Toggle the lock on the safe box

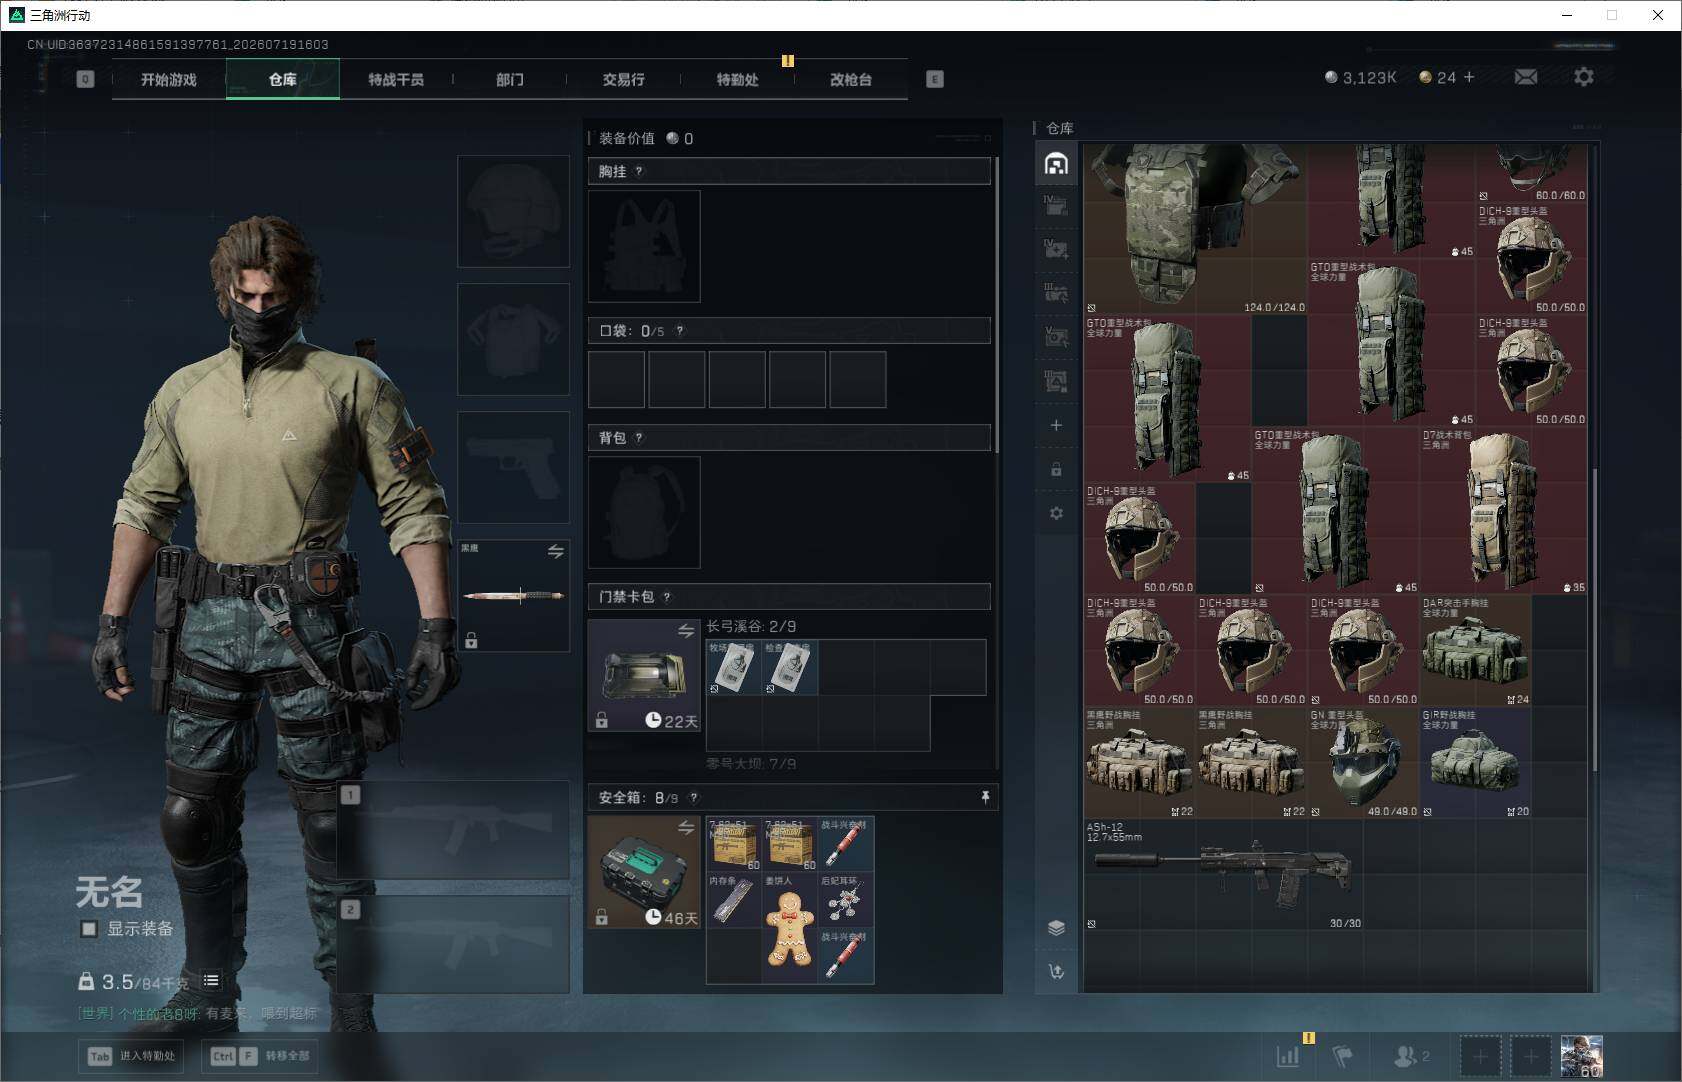601,918
